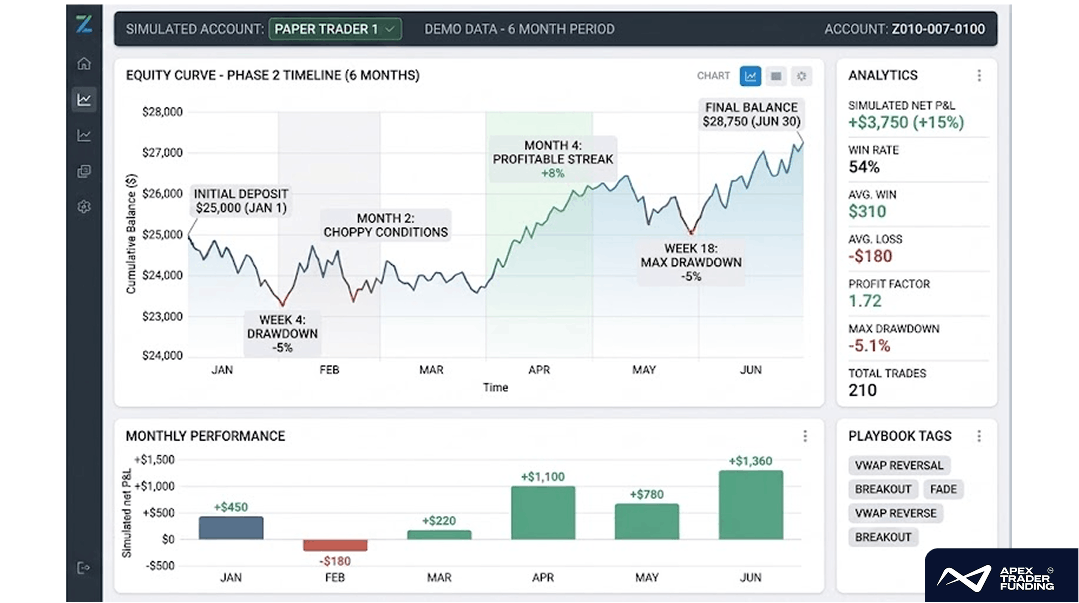Click the Z logo in sidebar

[x=84, y=25]
